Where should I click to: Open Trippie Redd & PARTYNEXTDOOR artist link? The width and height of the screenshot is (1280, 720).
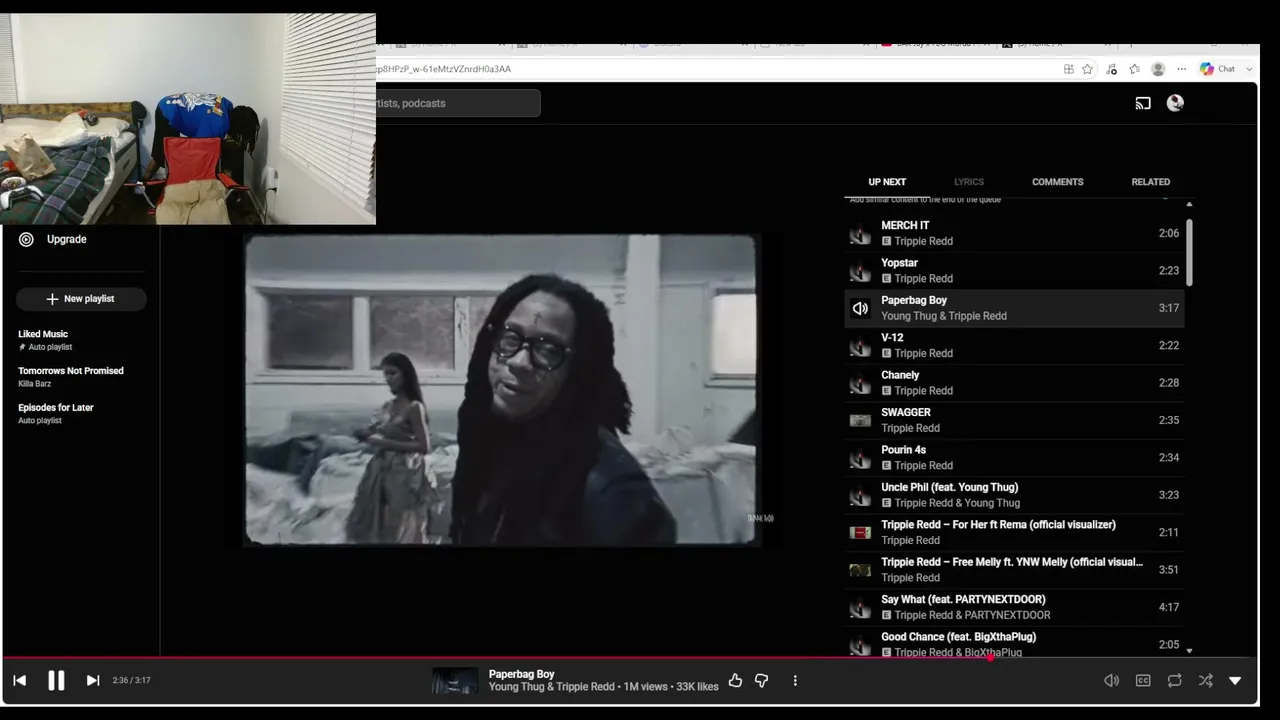pos(972,615)
